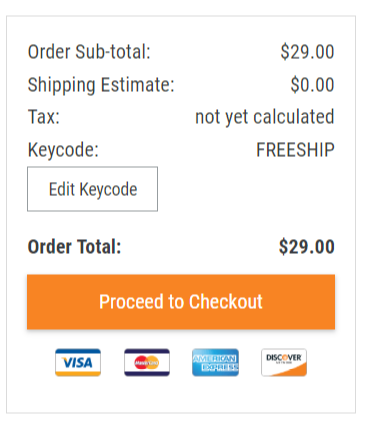The image size is (371, 426).
Task: Select the MasterCard payment icon
Action: tap(147, 362)
